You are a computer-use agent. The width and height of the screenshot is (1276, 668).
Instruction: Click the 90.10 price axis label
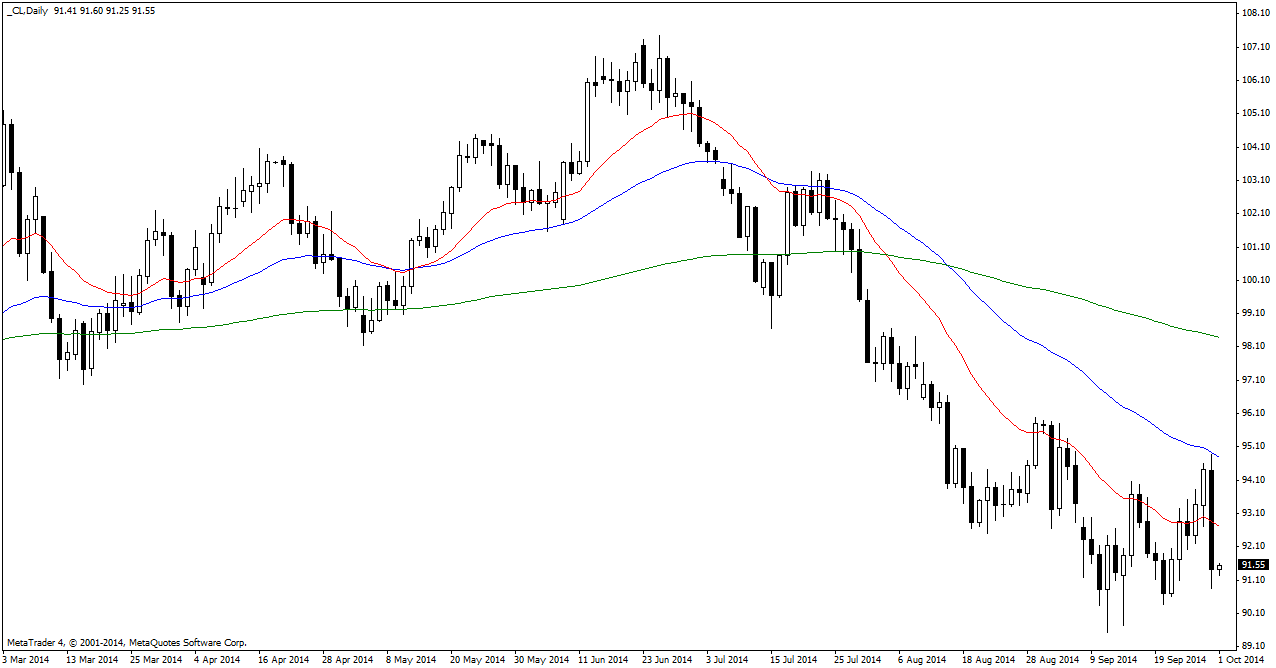tap(1255, 613)
